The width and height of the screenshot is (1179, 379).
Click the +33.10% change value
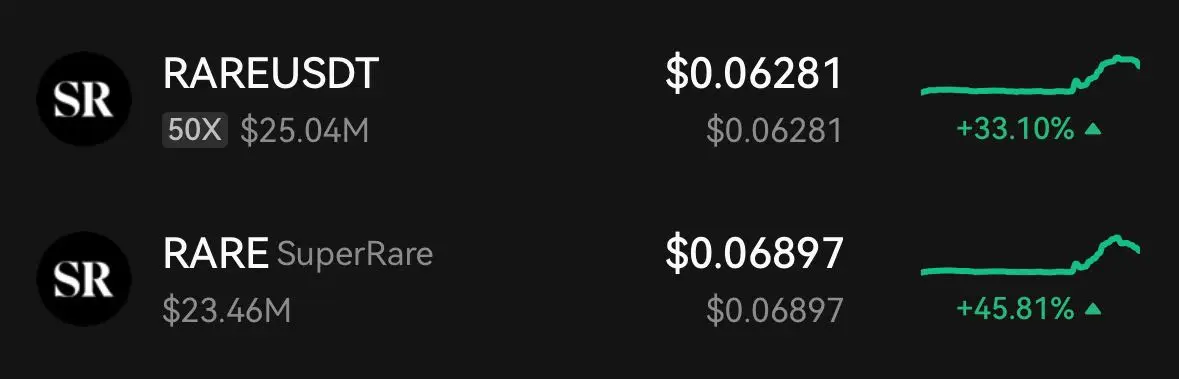tap(1015, 130)
